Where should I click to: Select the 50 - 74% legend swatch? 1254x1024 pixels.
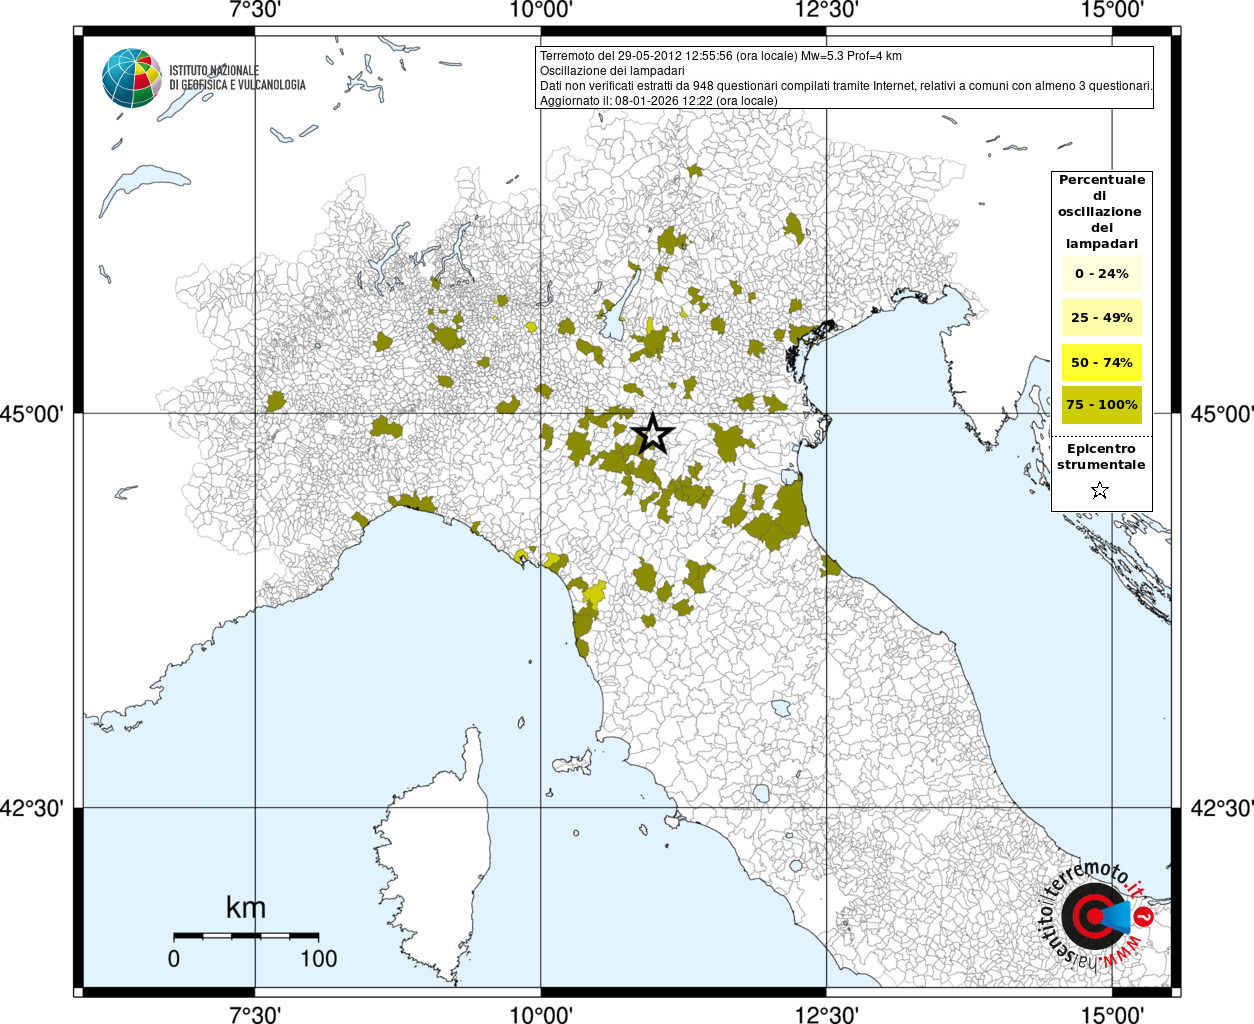tap(1101, 362)
